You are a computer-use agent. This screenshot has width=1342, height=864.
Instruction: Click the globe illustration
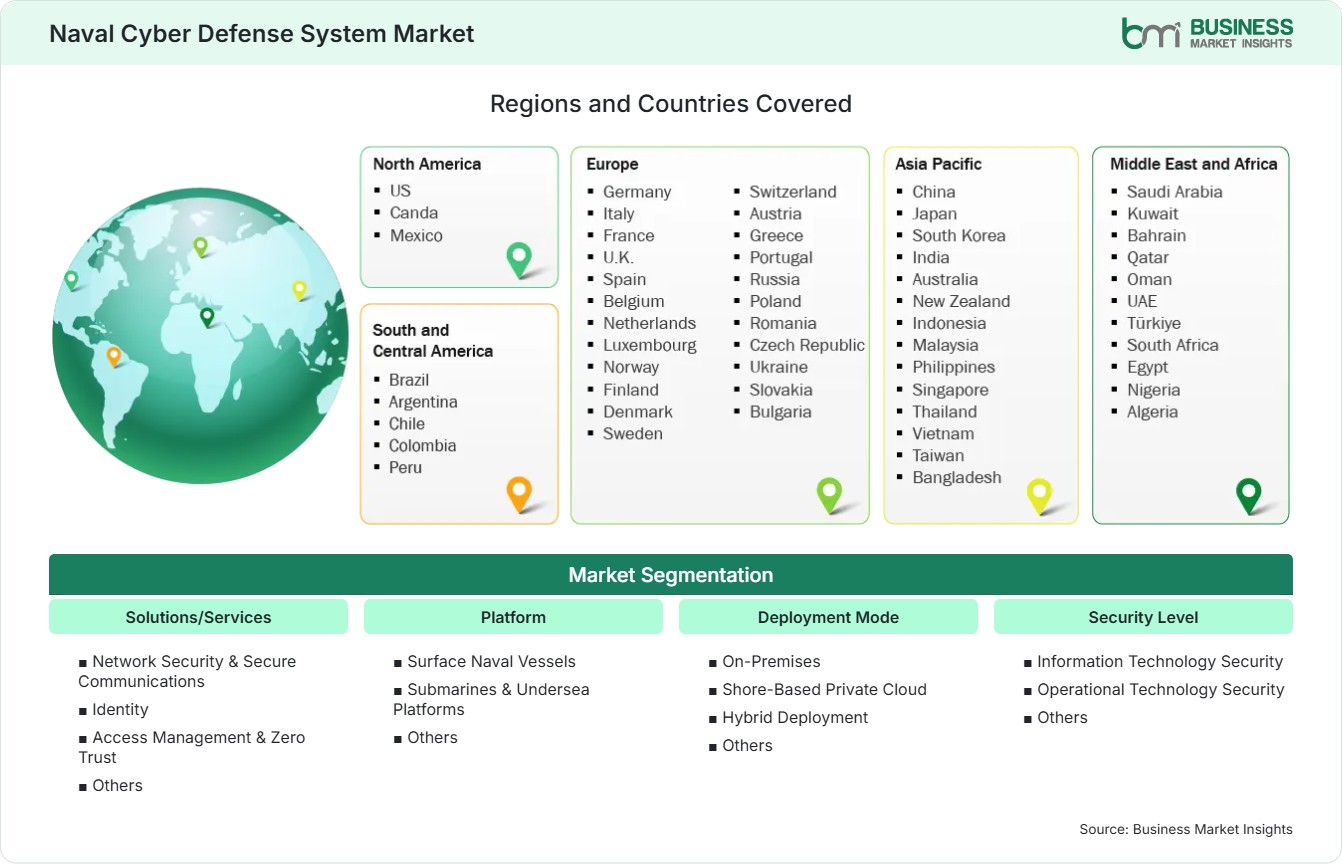point(200,336)
